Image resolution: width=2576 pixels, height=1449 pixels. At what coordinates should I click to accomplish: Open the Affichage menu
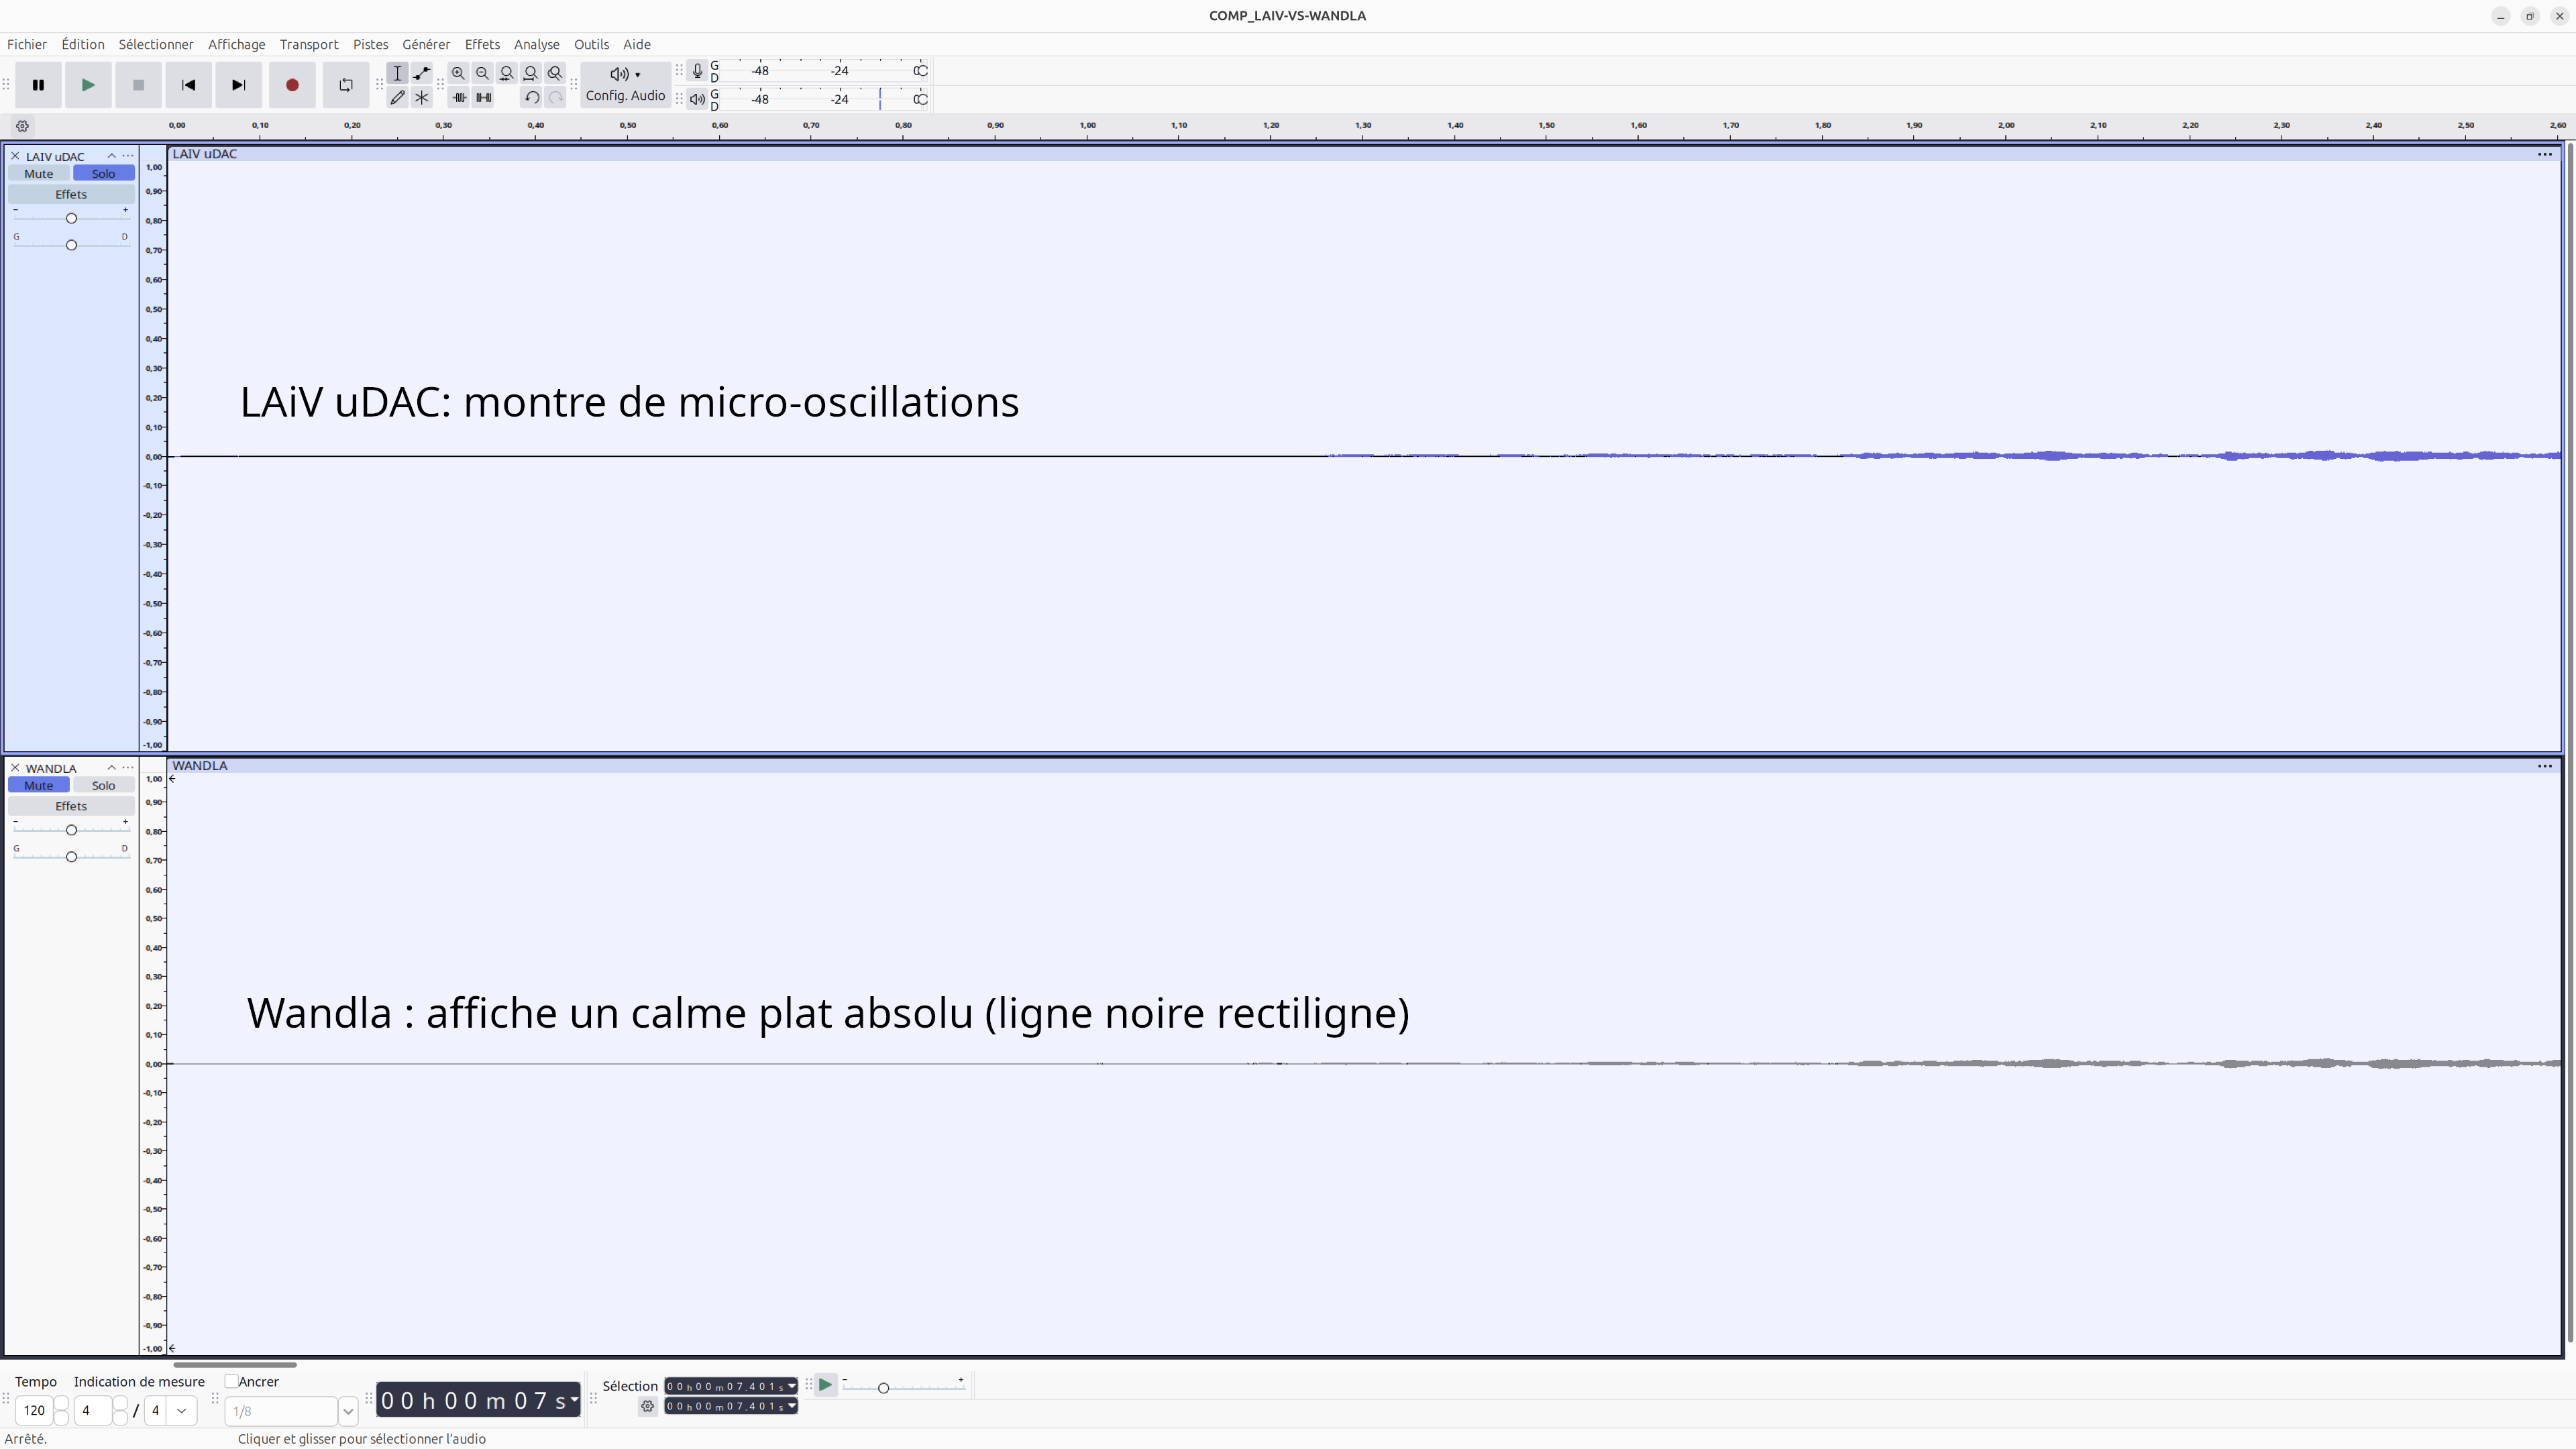coord(237,44)
